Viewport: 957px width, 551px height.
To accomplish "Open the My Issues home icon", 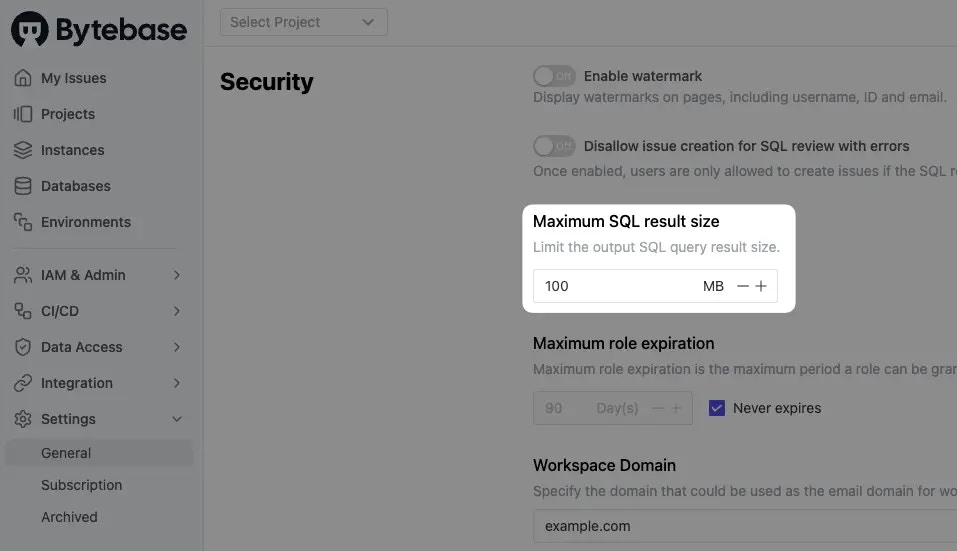I will [x=23, y=78].
